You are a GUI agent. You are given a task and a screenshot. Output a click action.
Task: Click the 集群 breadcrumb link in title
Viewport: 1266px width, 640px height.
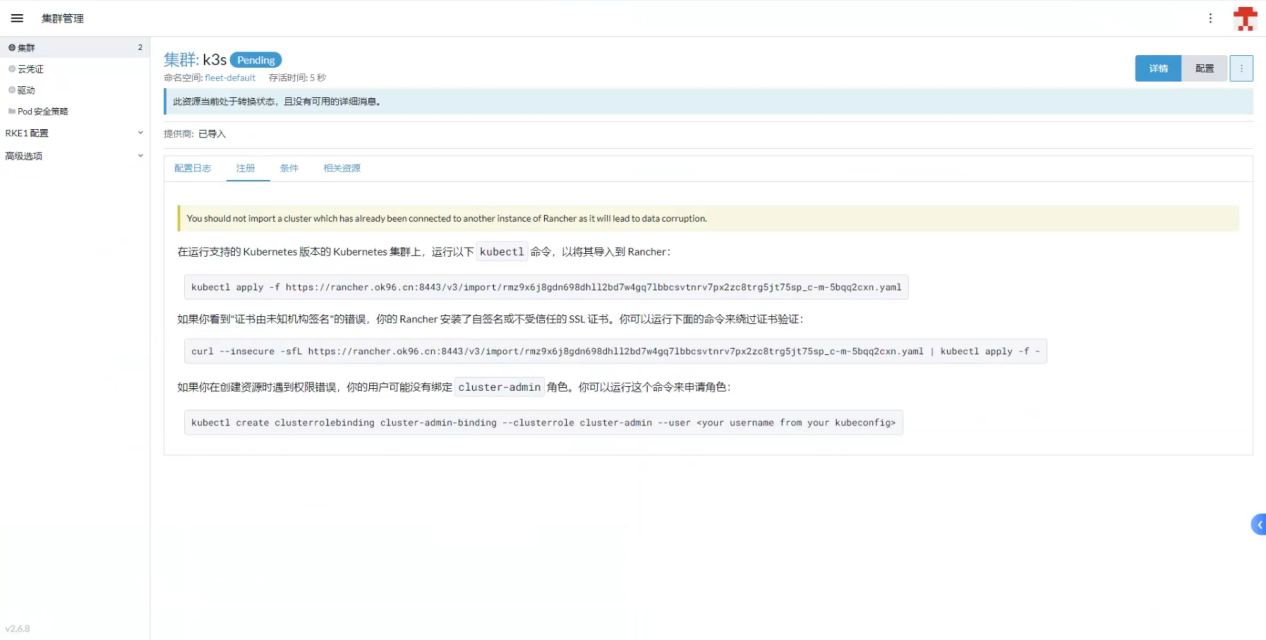(180, 60)
